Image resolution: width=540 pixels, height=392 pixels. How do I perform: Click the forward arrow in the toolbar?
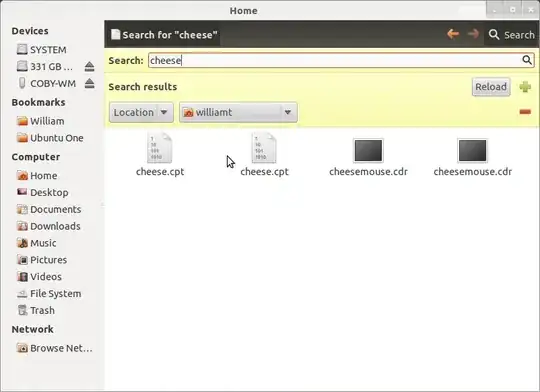tap(473, 34)
